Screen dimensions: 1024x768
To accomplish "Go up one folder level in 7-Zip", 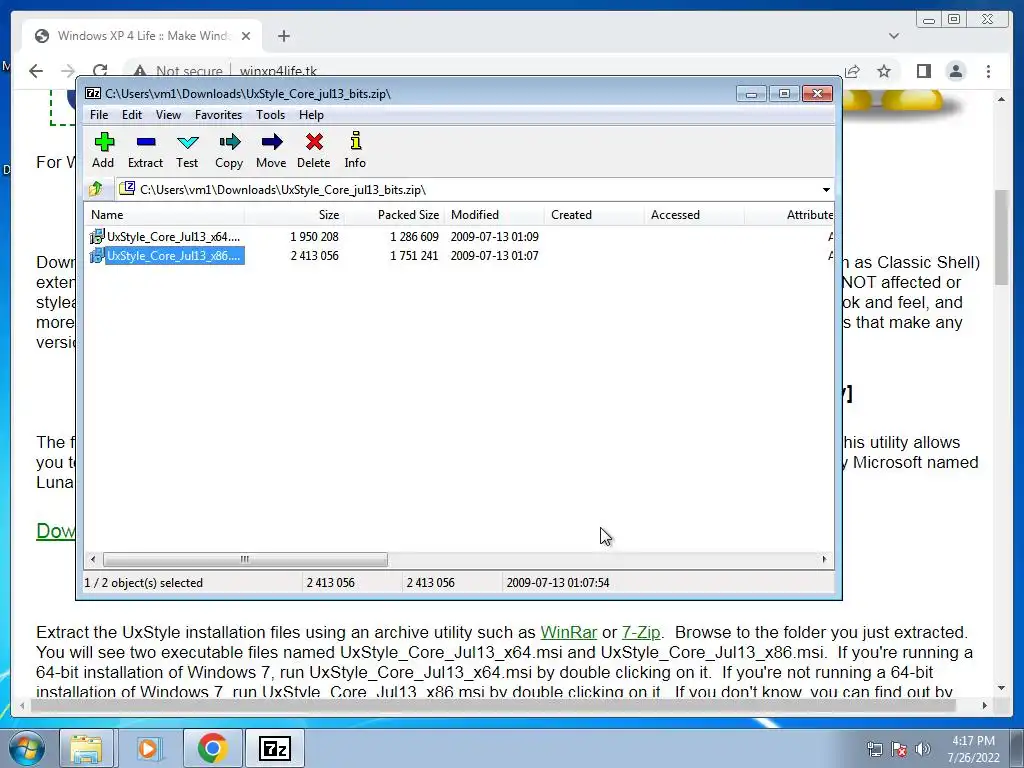I will (x=95, y=189).
